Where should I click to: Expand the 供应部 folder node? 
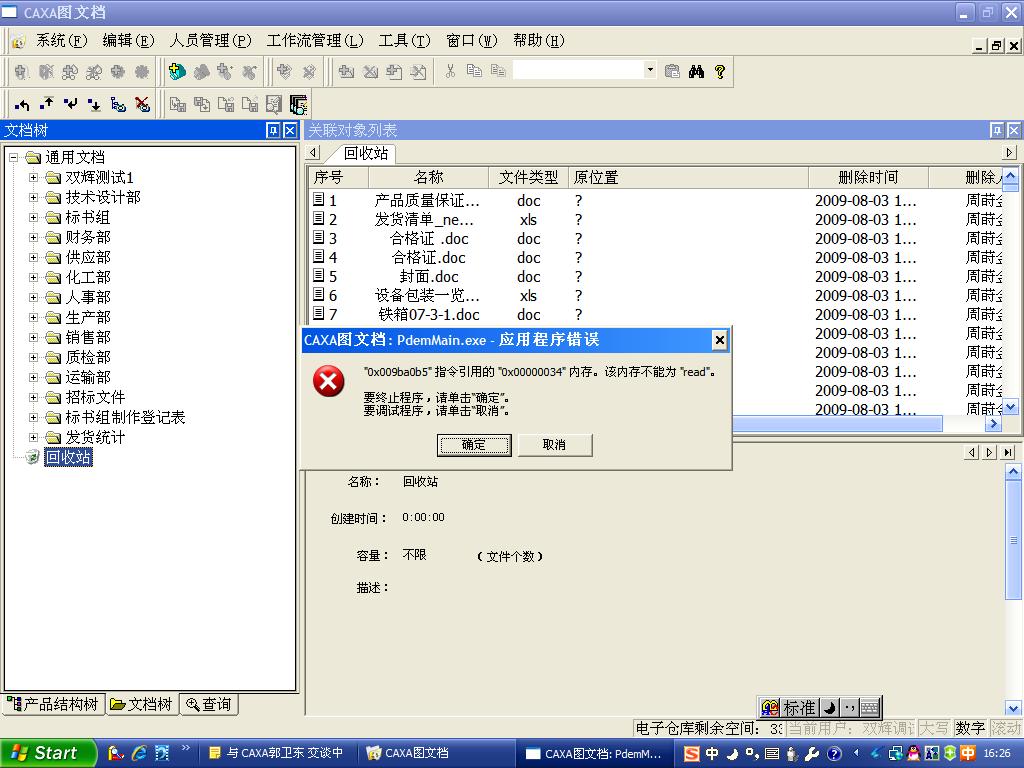33,257
